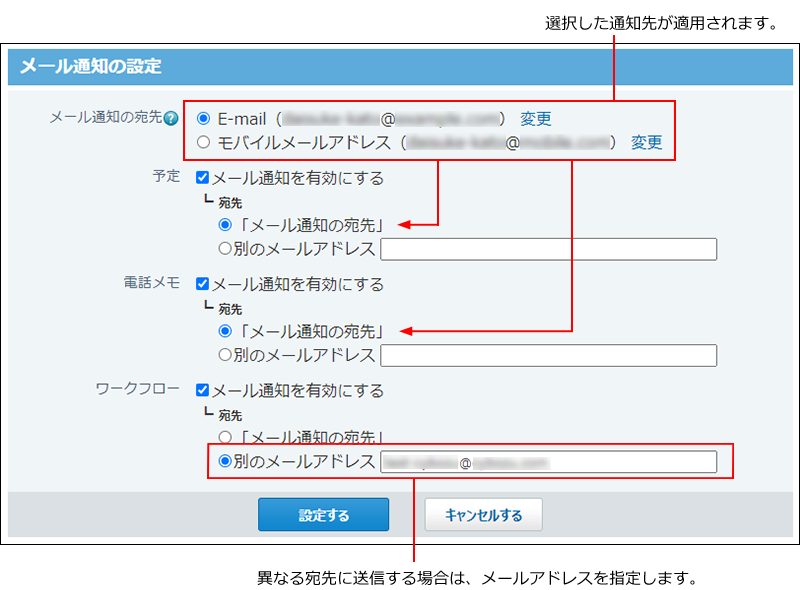
Task: Toggle ワークフロー mail notification checkbox
Action: coord(203,390)
